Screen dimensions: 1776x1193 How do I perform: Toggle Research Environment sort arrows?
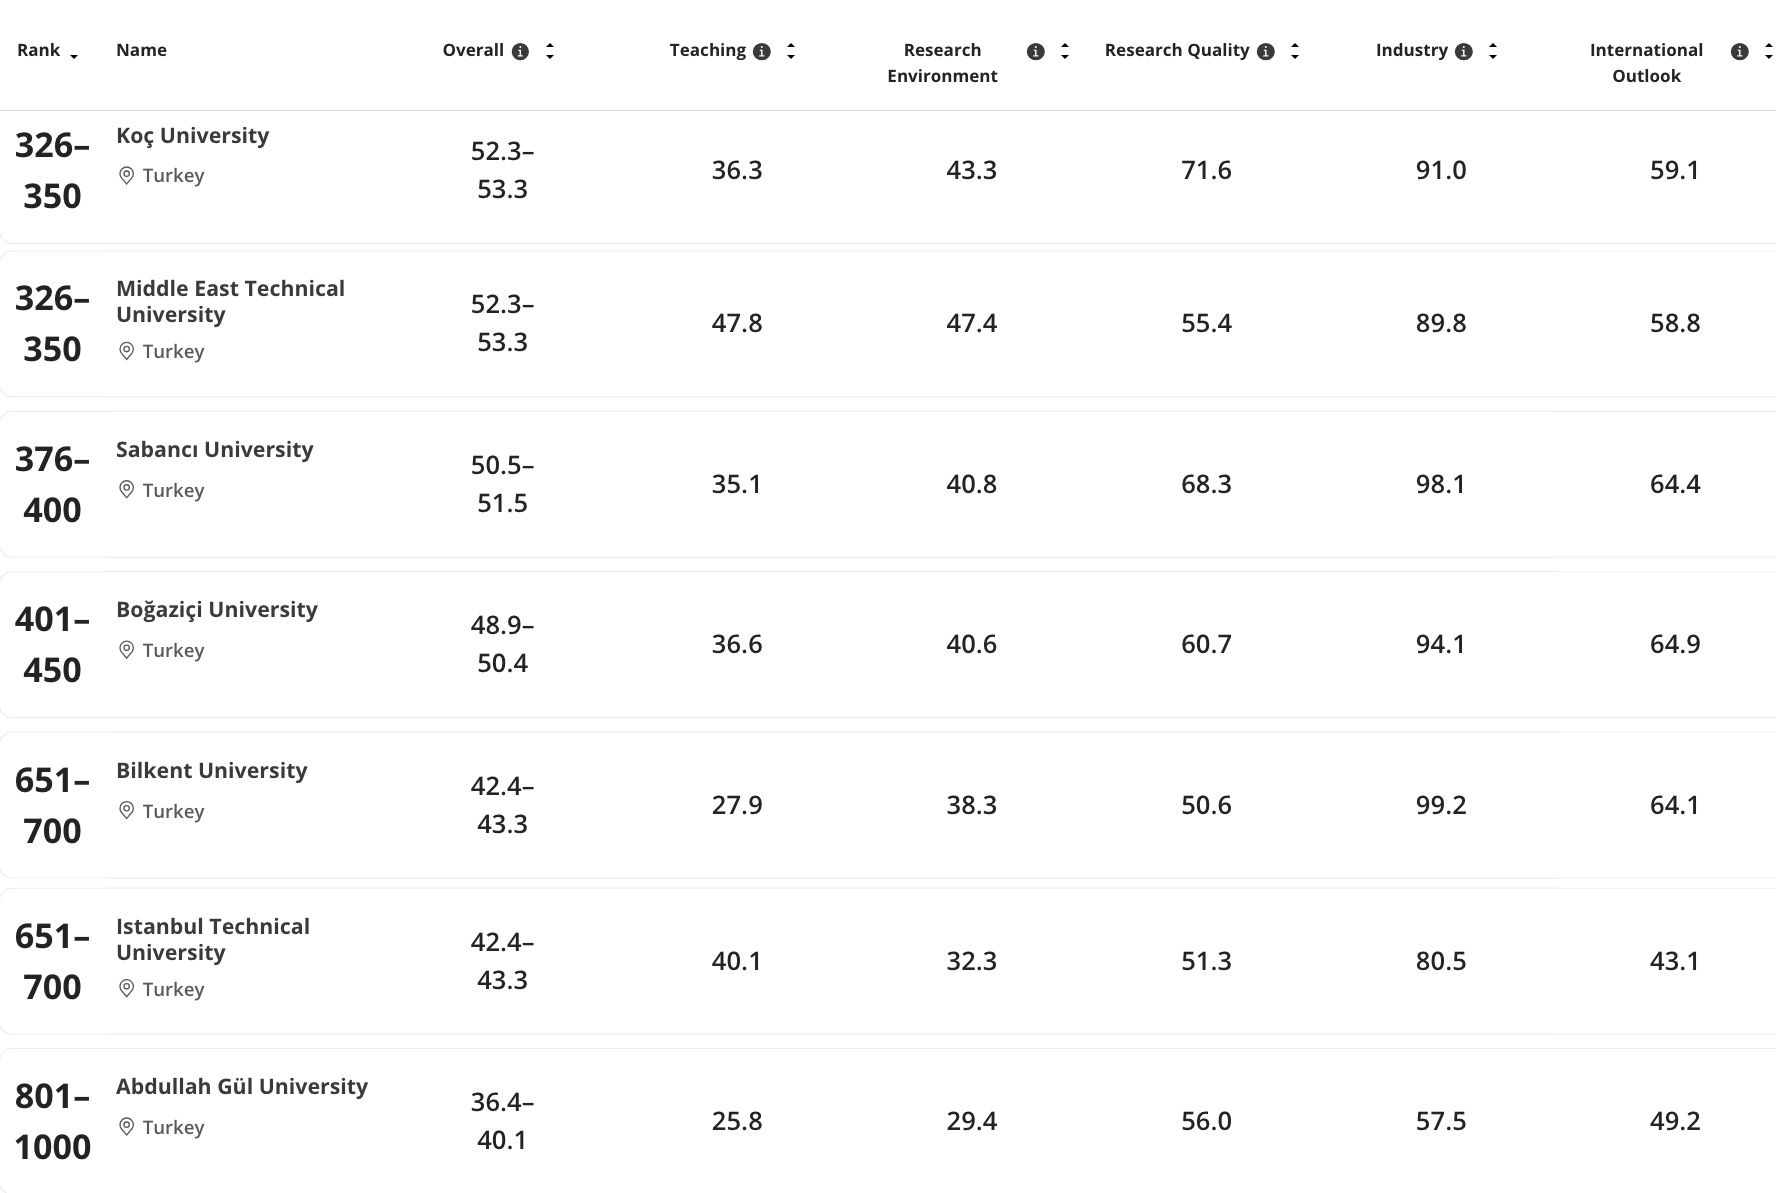point(1065,51)
